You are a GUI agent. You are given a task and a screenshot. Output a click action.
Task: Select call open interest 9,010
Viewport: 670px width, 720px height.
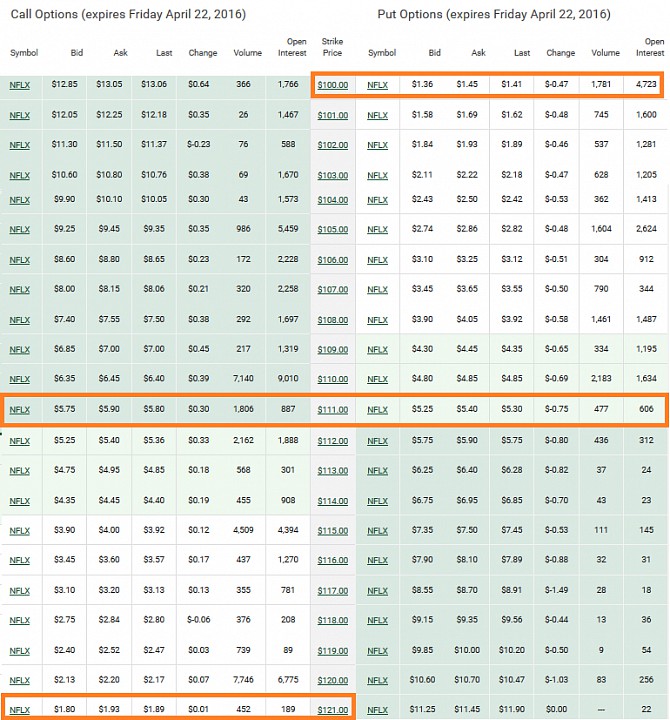pos(288,378)
